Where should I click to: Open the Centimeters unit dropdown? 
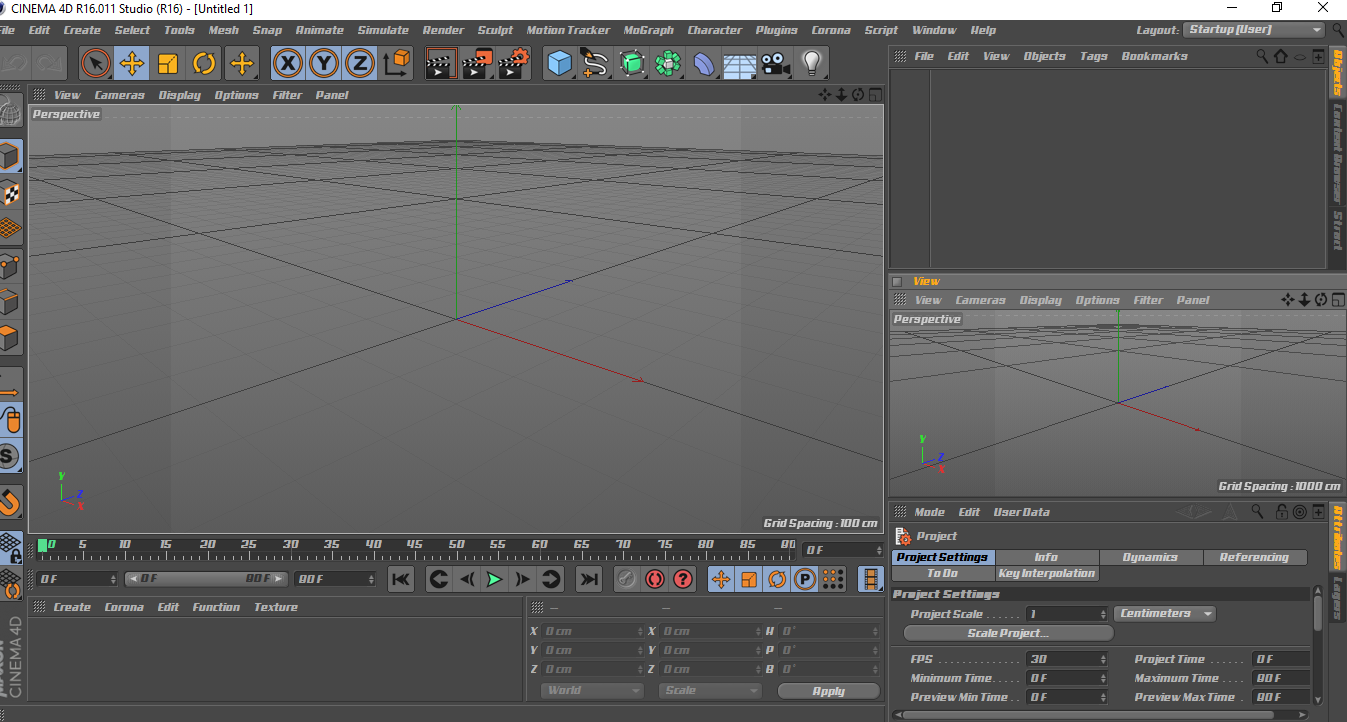pyautogui.click(x=1164, y=614)
